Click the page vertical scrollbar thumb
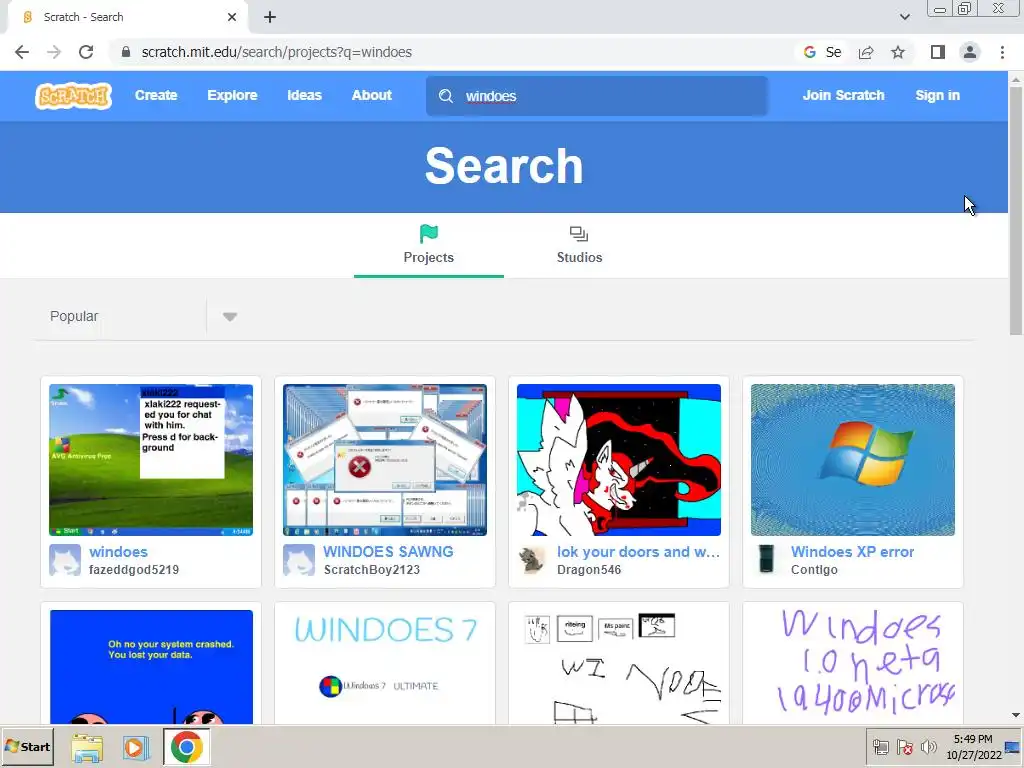The image size is (1024, 768). tap(1016, 212)
